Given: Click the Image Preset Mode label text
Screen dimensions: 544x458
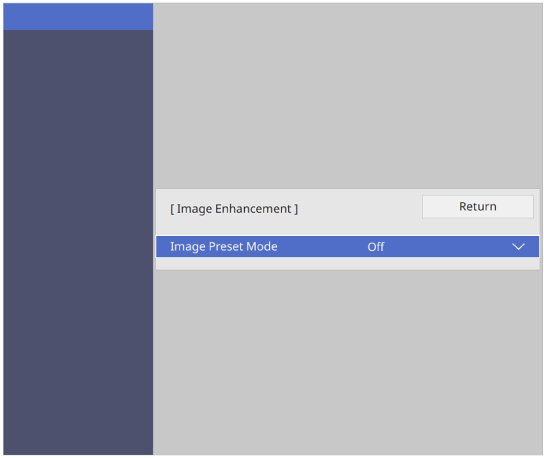Looking at the screenshot, I should click(x=224, y=247).
